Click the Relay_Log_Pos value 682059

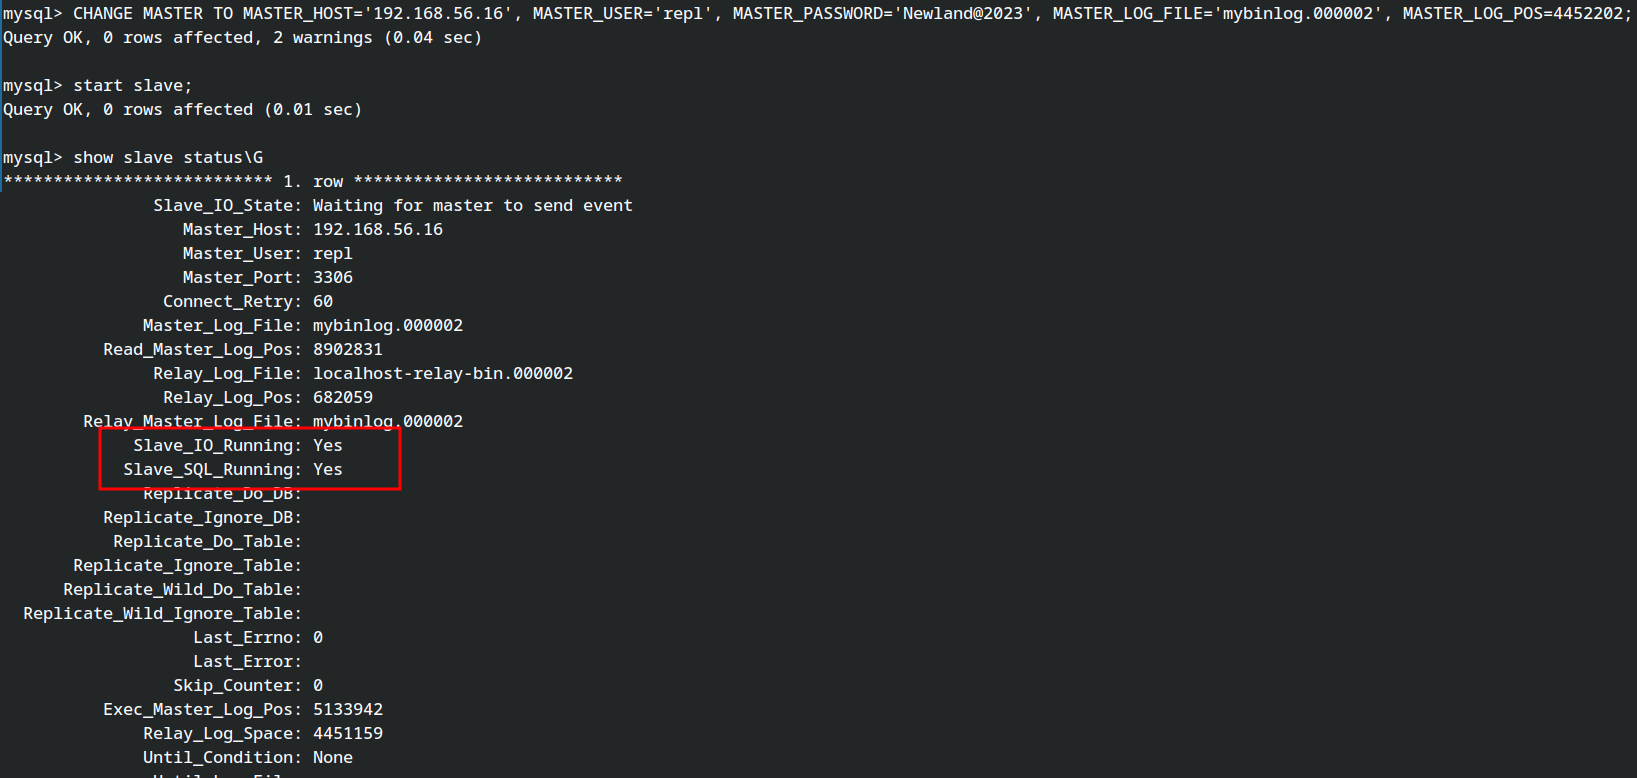point(343,398)
